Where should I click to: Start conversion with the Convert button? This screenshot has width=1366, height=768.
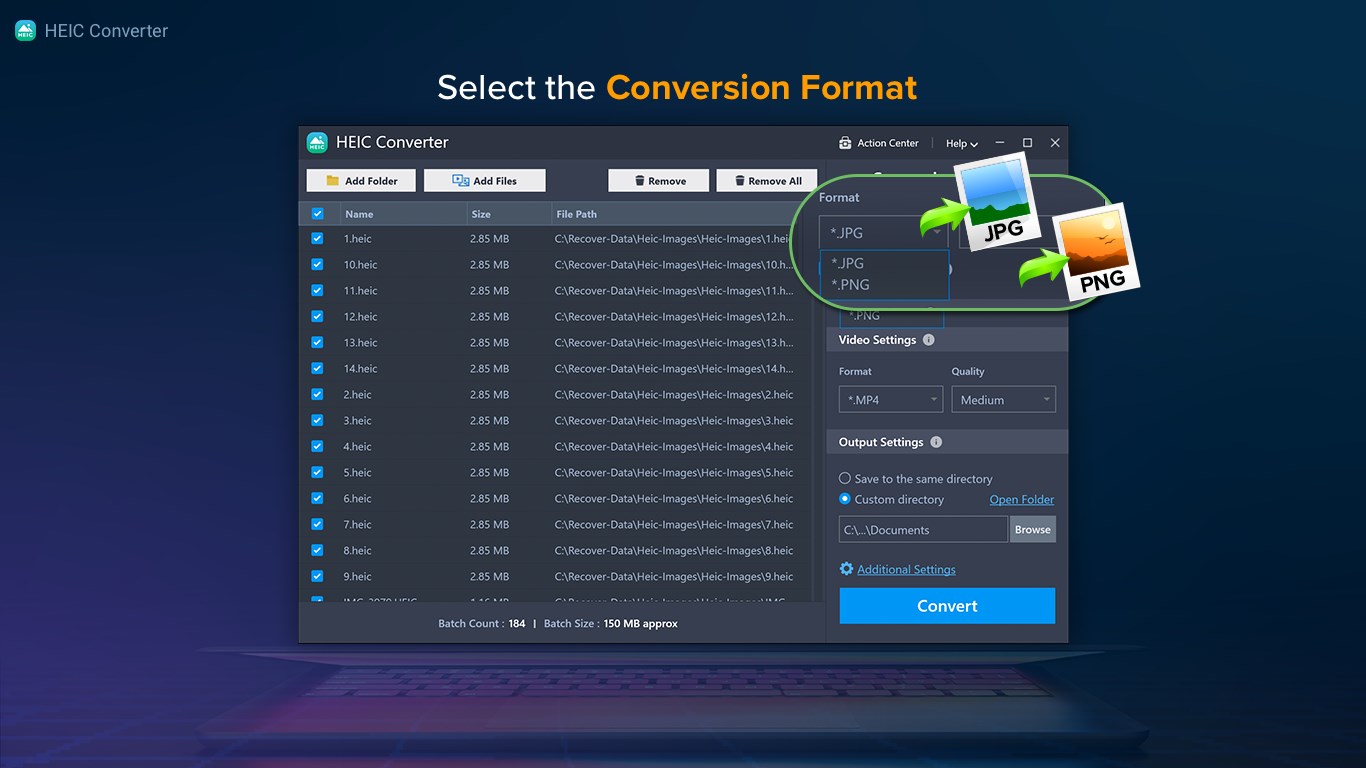click(x=947, y=606)
